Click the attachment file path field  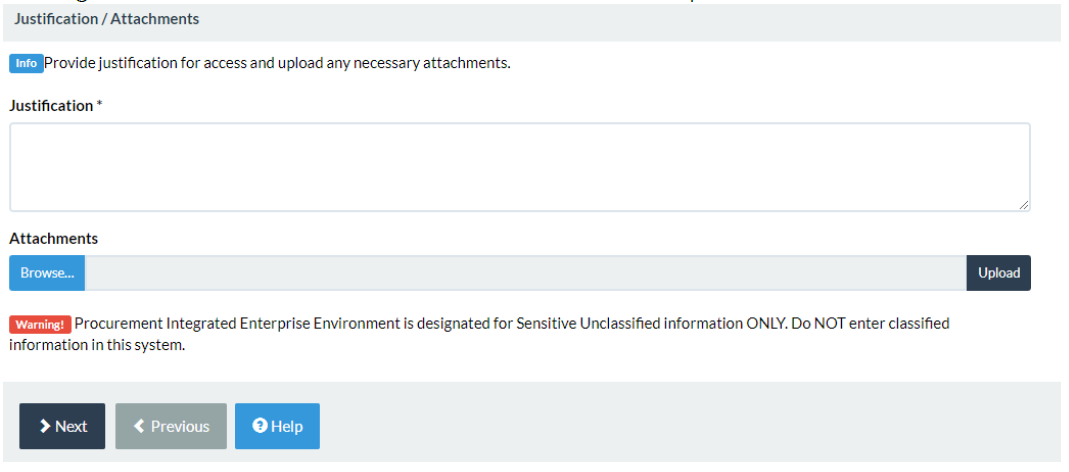pyautogui.click(x=526, y=273)
